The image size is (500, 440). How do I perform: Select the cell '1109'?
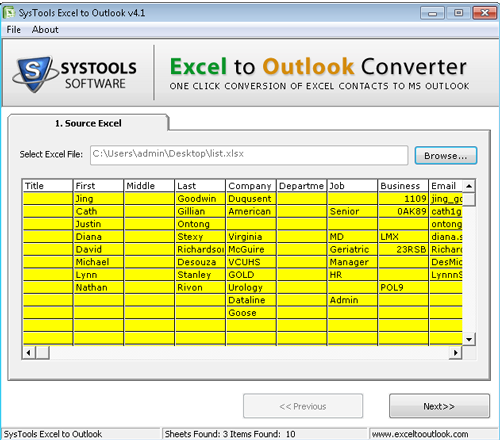[403, 199]
